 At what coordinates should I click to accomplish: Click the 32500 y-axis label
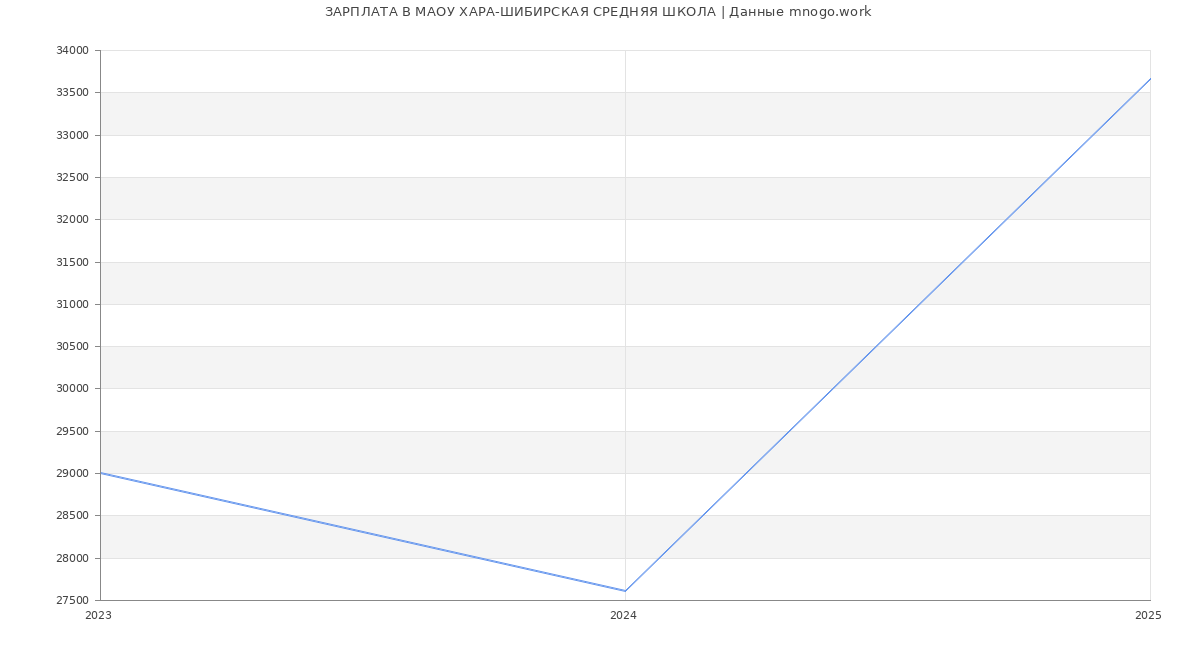click(x=73, y=178)
